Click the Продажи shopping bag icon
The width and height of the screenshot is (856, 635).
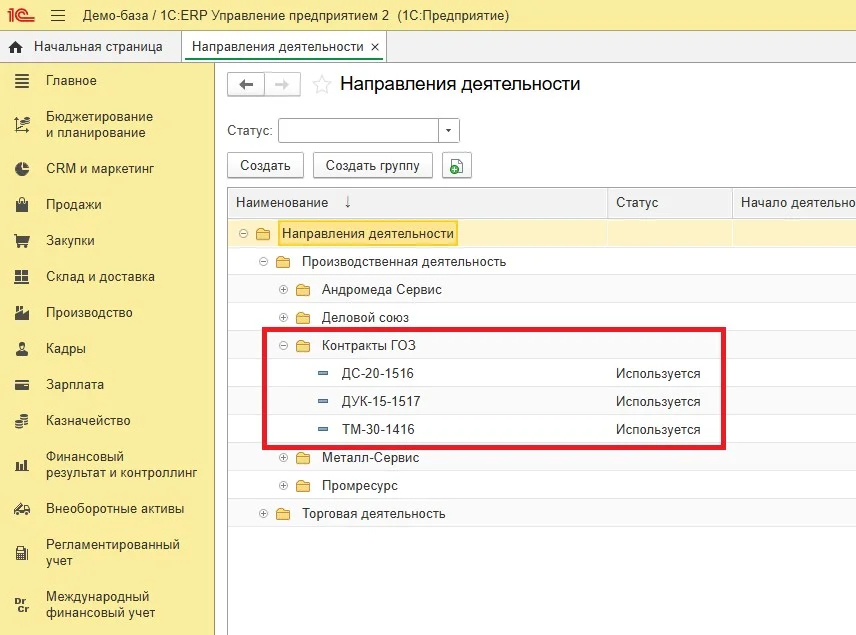click(22, 205)
